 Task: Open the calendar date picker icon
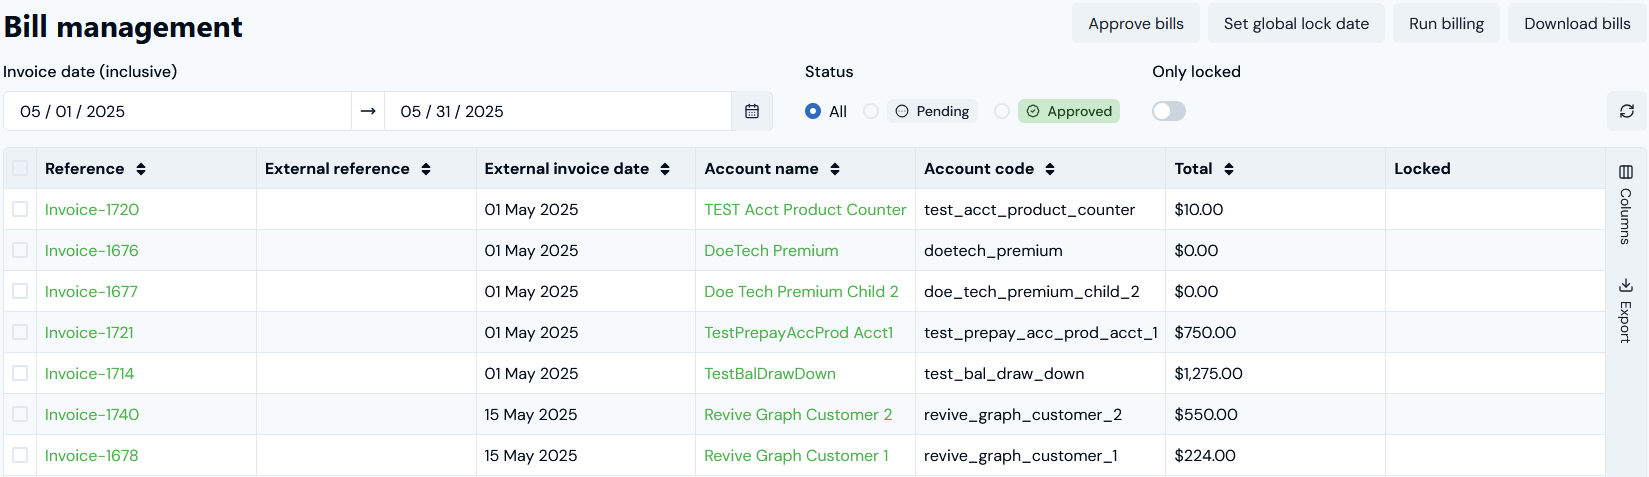pyautogui.click(x=752, y=112)
